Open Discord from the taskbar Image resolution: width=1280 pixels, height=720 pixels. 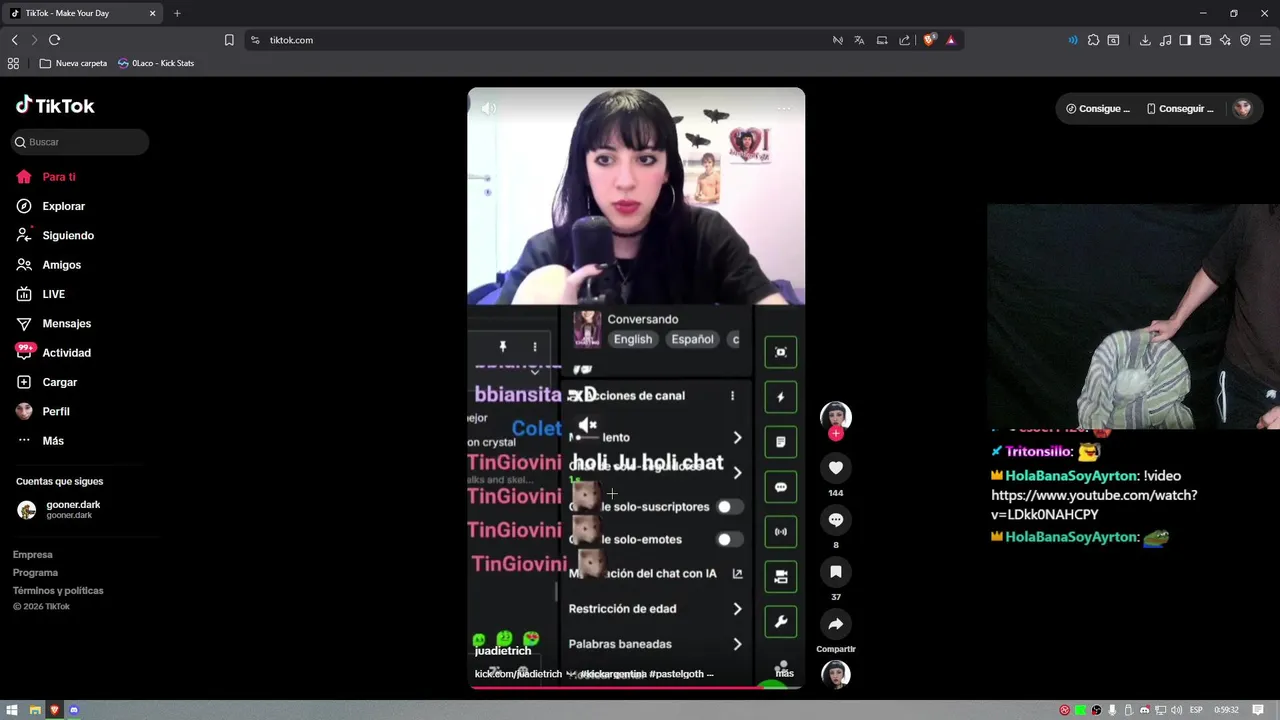(x=74, y=710)
